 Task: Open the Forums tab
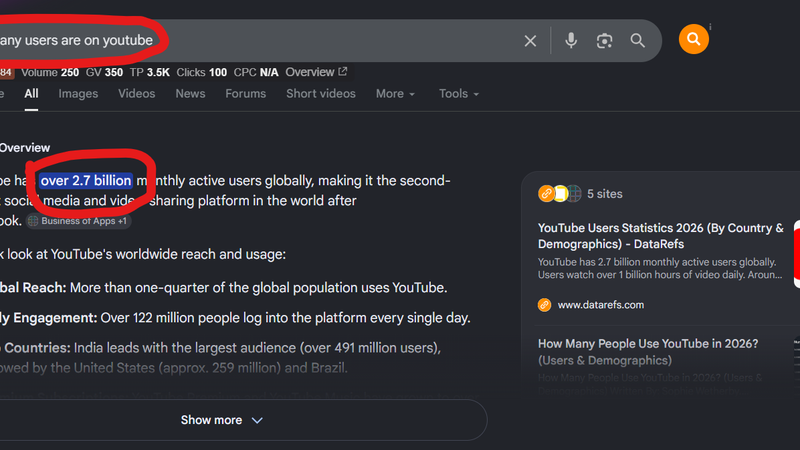pyautogui.click(x=245, y=94)
